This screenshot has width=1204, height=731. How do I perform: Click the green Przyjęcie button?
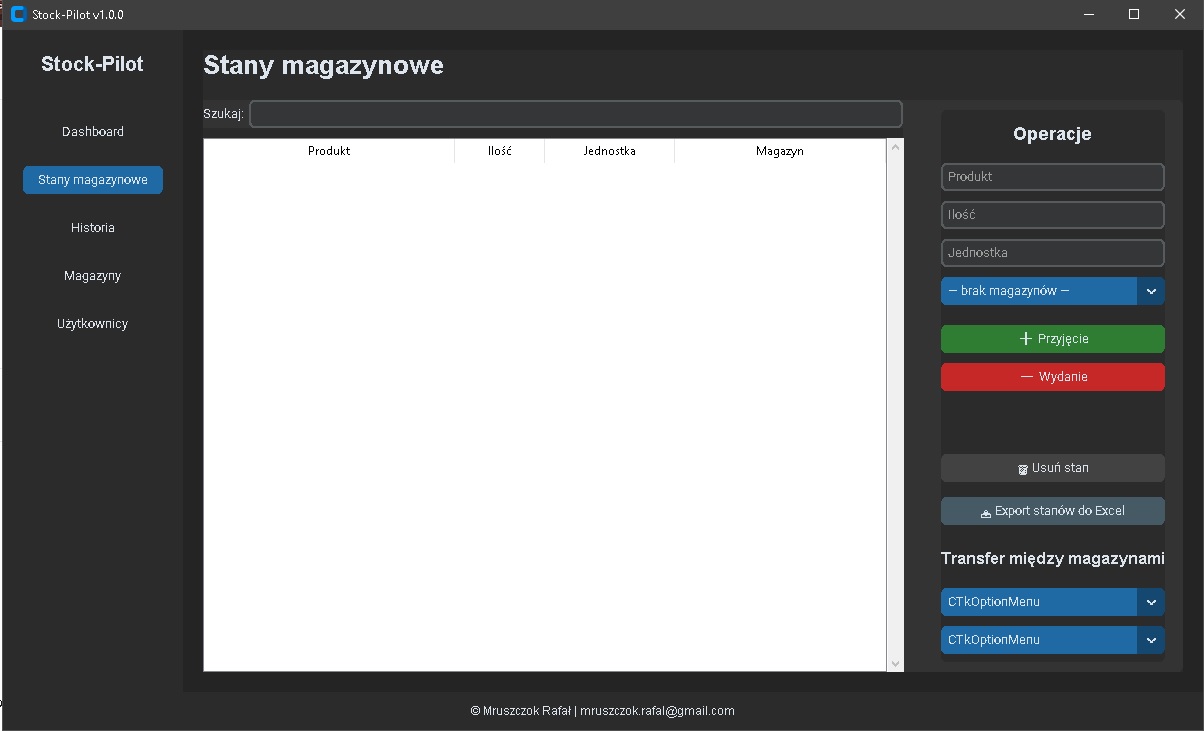(x=1053, y=339)
